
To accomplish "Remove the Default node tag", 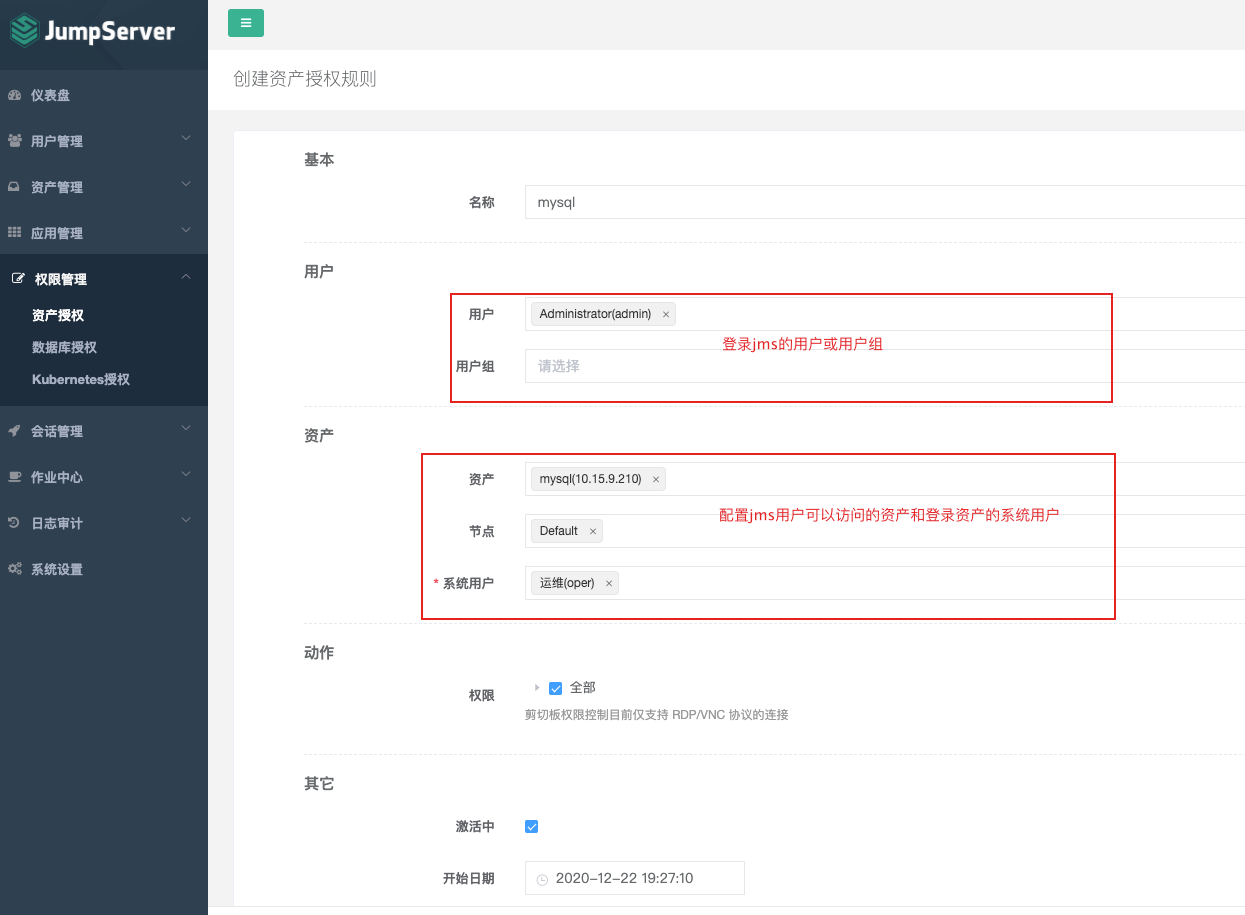I will click(x=593, y=532).
